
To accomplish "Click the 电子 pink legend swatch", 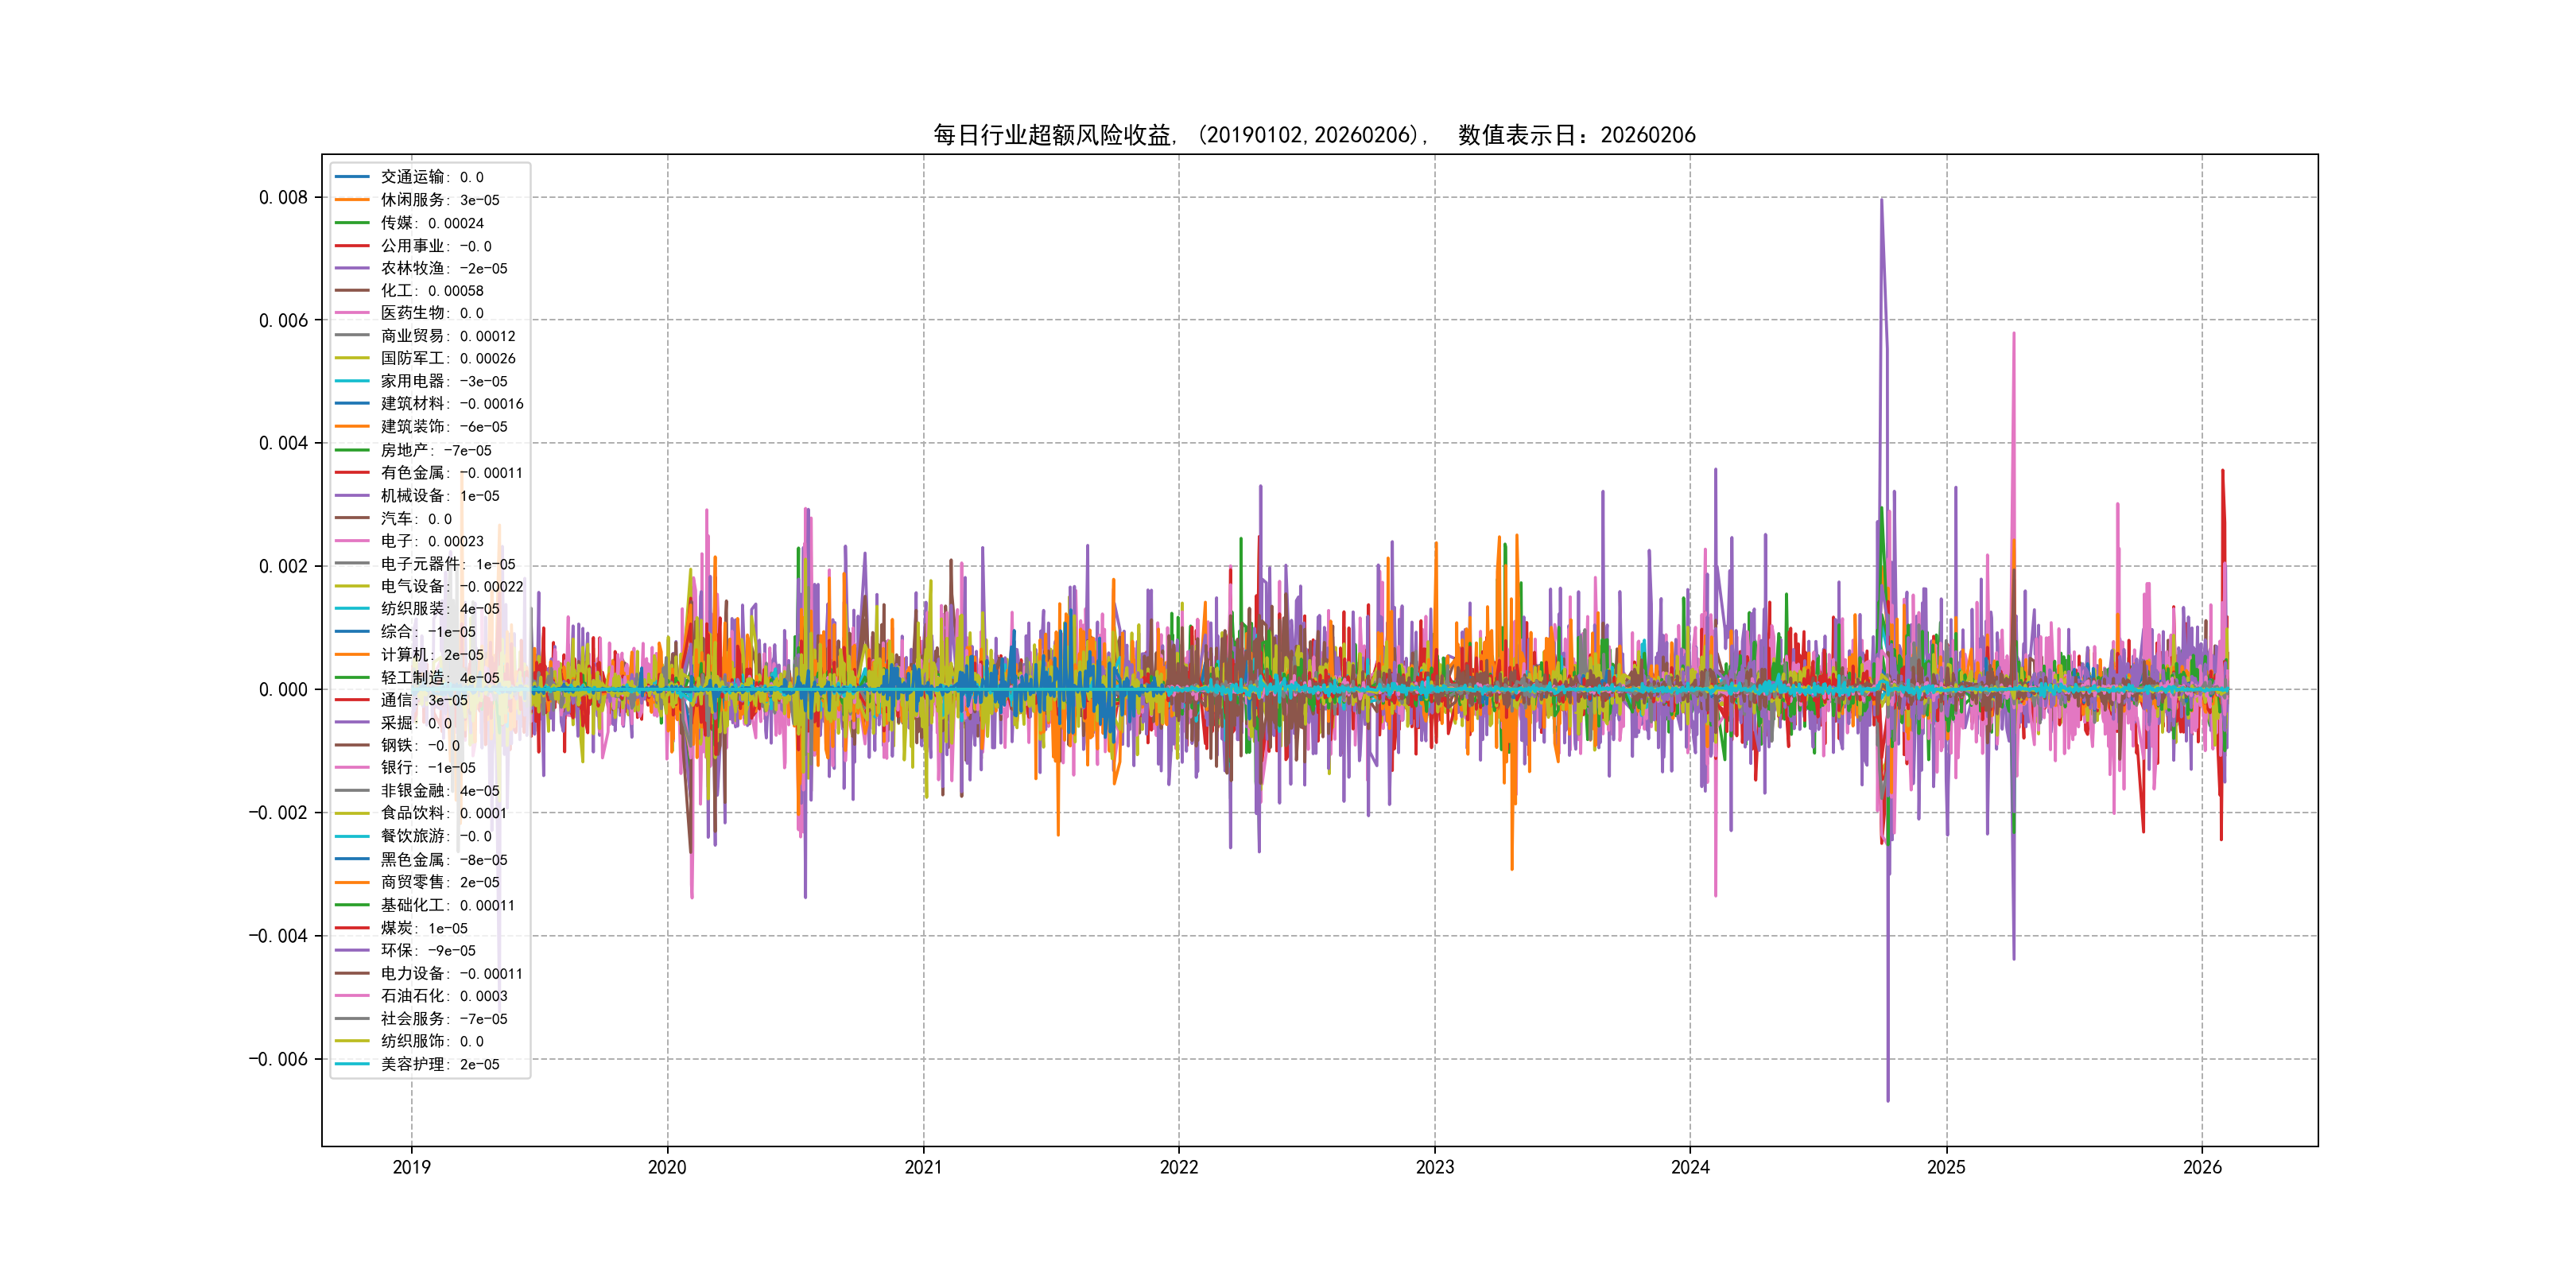I will pos(352,541).
